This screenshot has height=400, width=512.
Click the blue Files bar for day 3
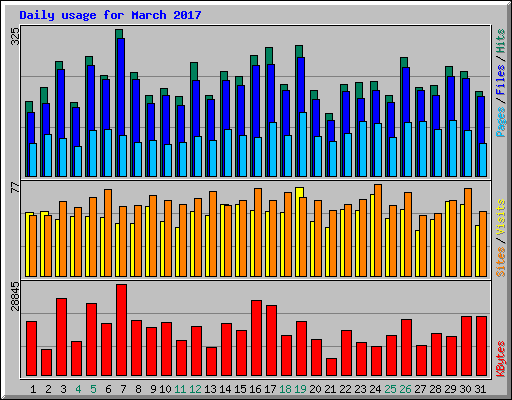(x=61, y=104)
